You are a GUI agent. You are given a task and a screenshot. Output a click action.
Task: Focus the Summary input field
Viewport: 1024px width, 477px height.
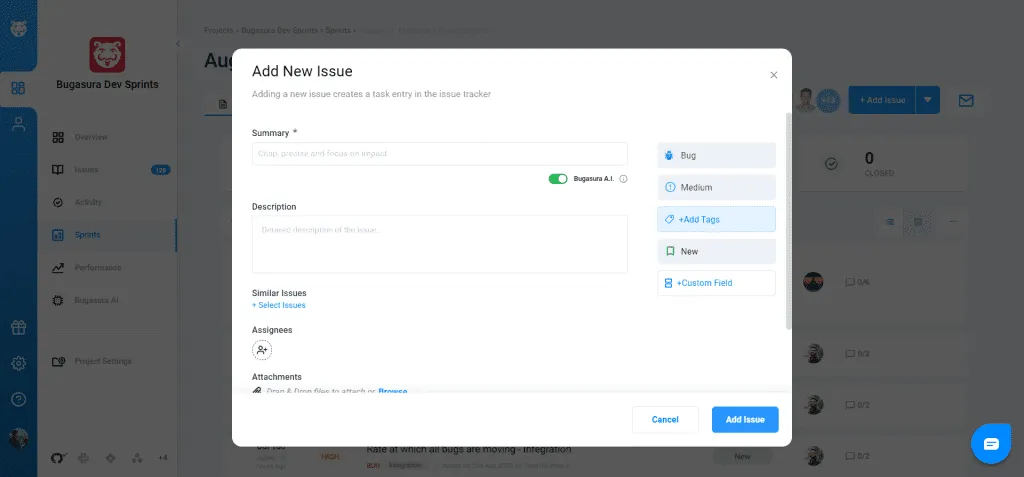click(x=440, y=154)
